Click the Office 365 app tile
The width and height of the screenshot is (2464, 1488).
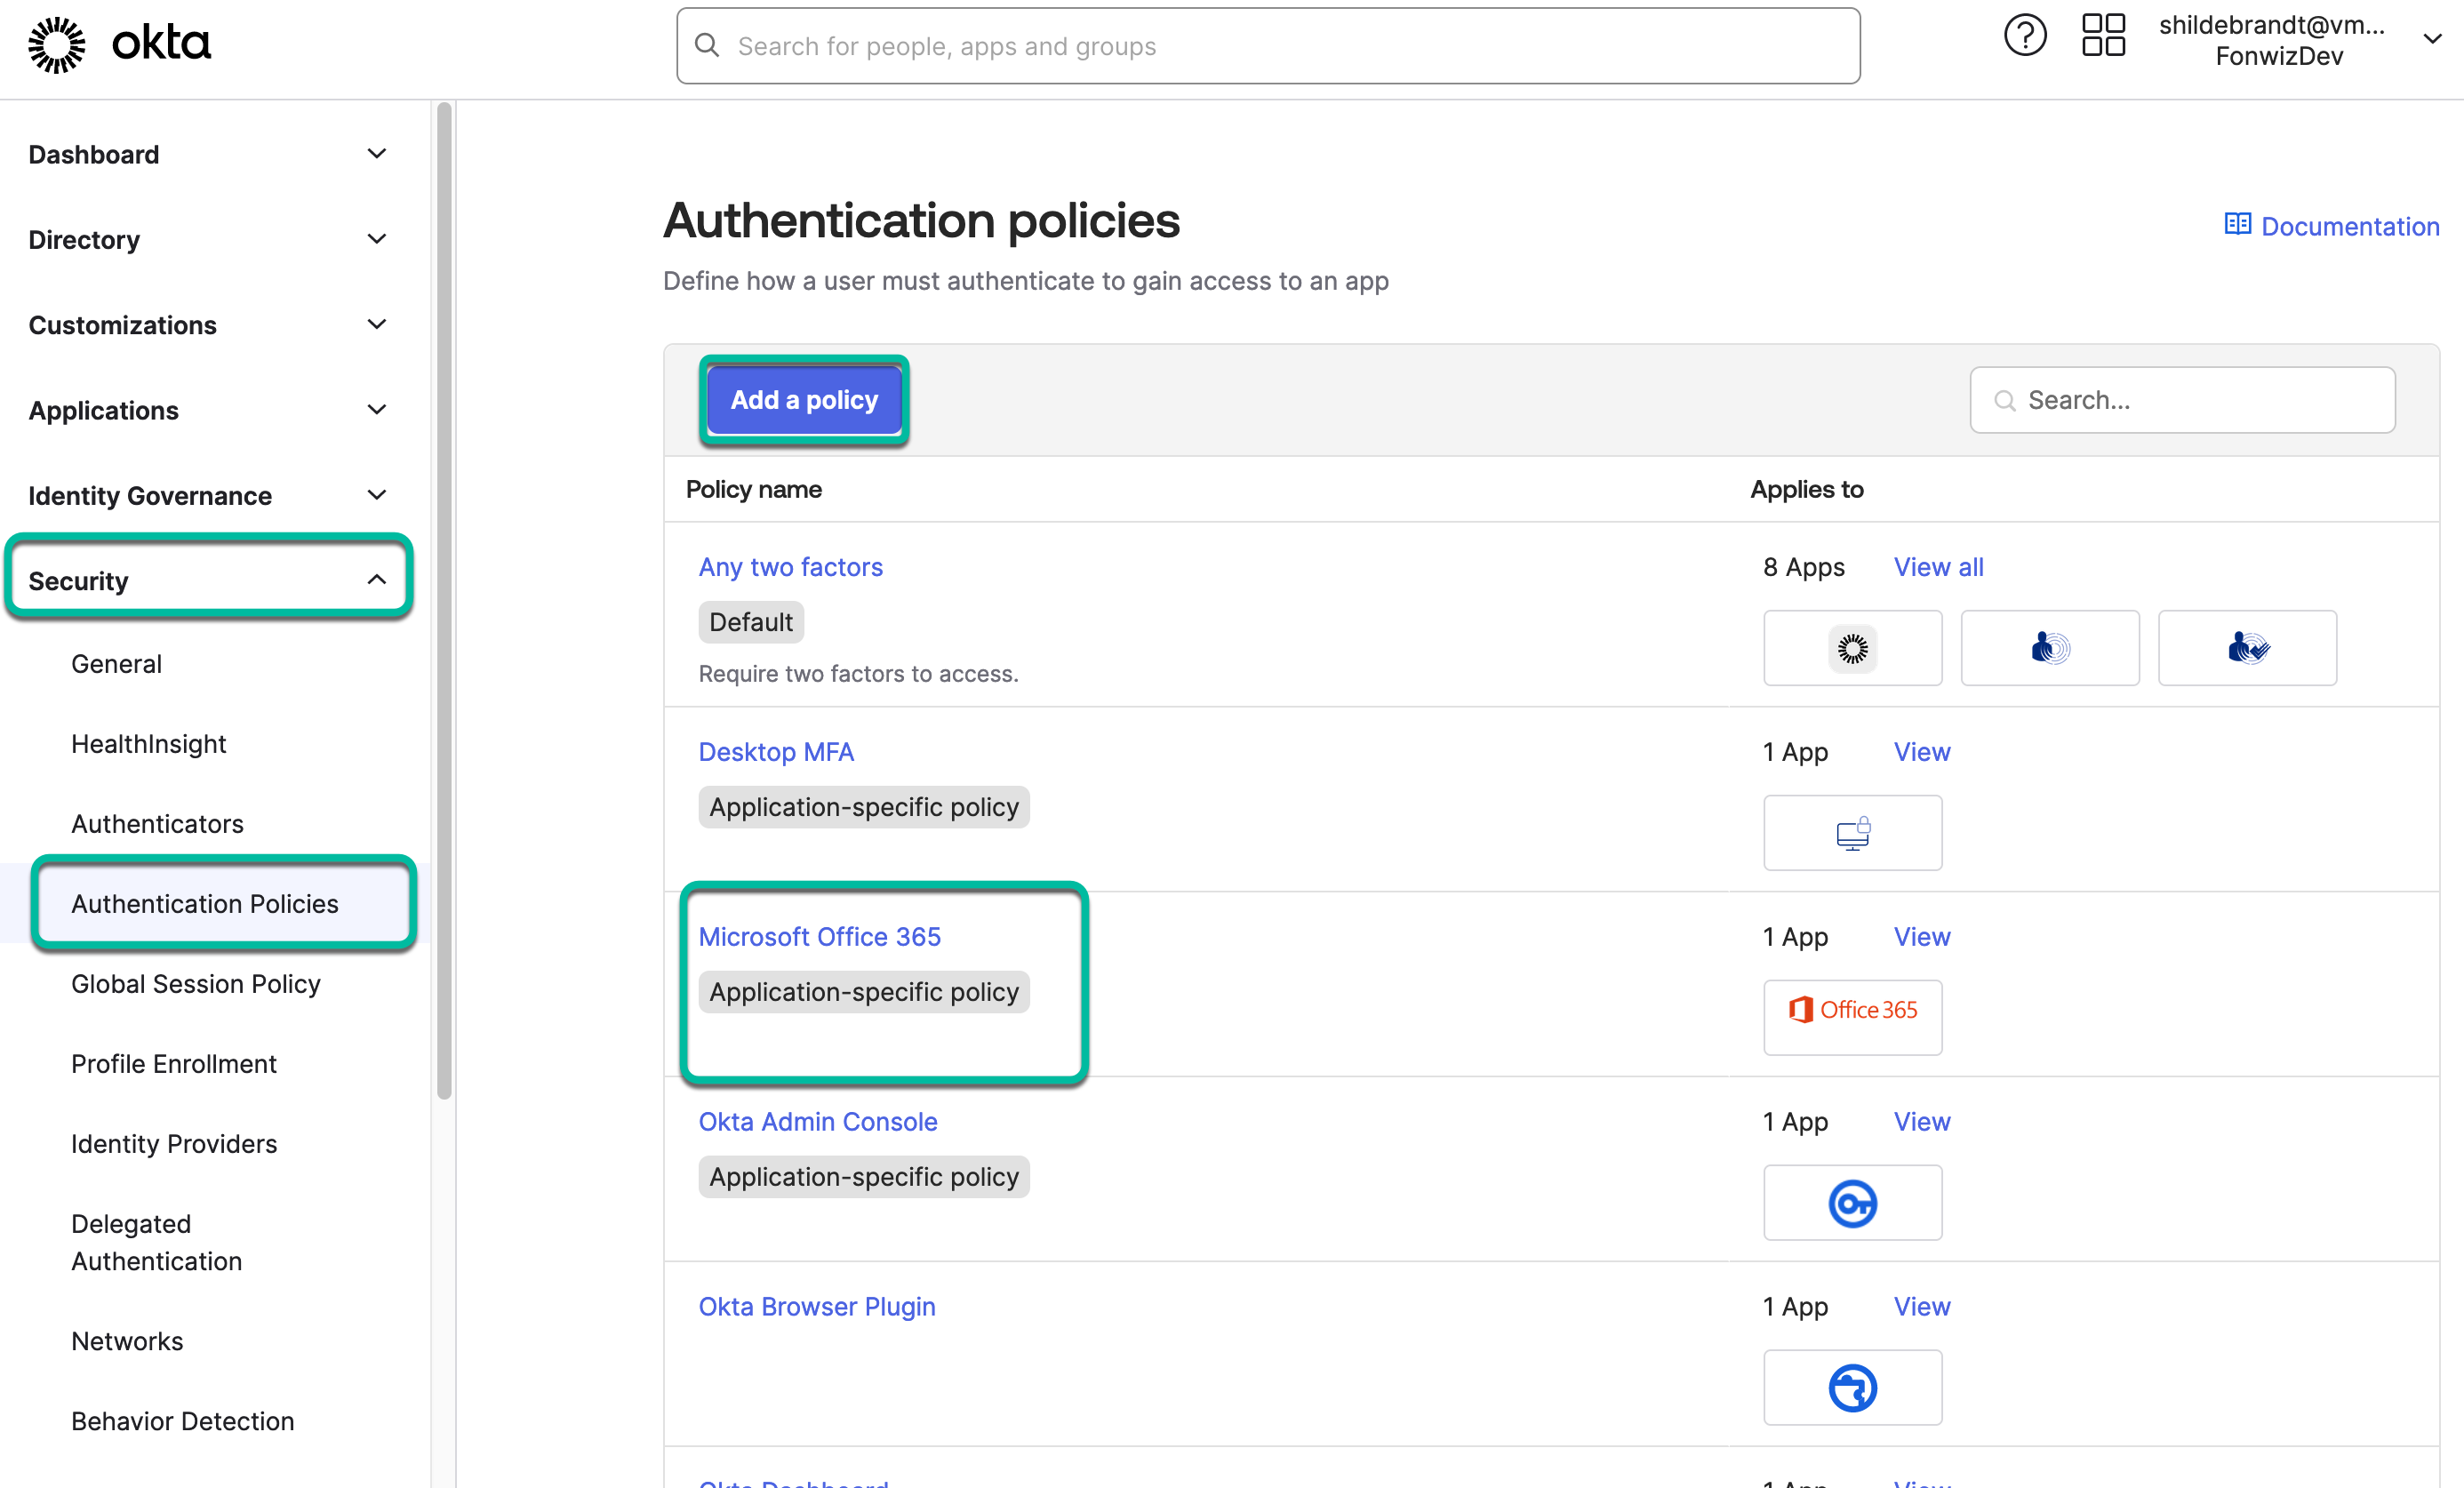(x=1852, y=1016)
